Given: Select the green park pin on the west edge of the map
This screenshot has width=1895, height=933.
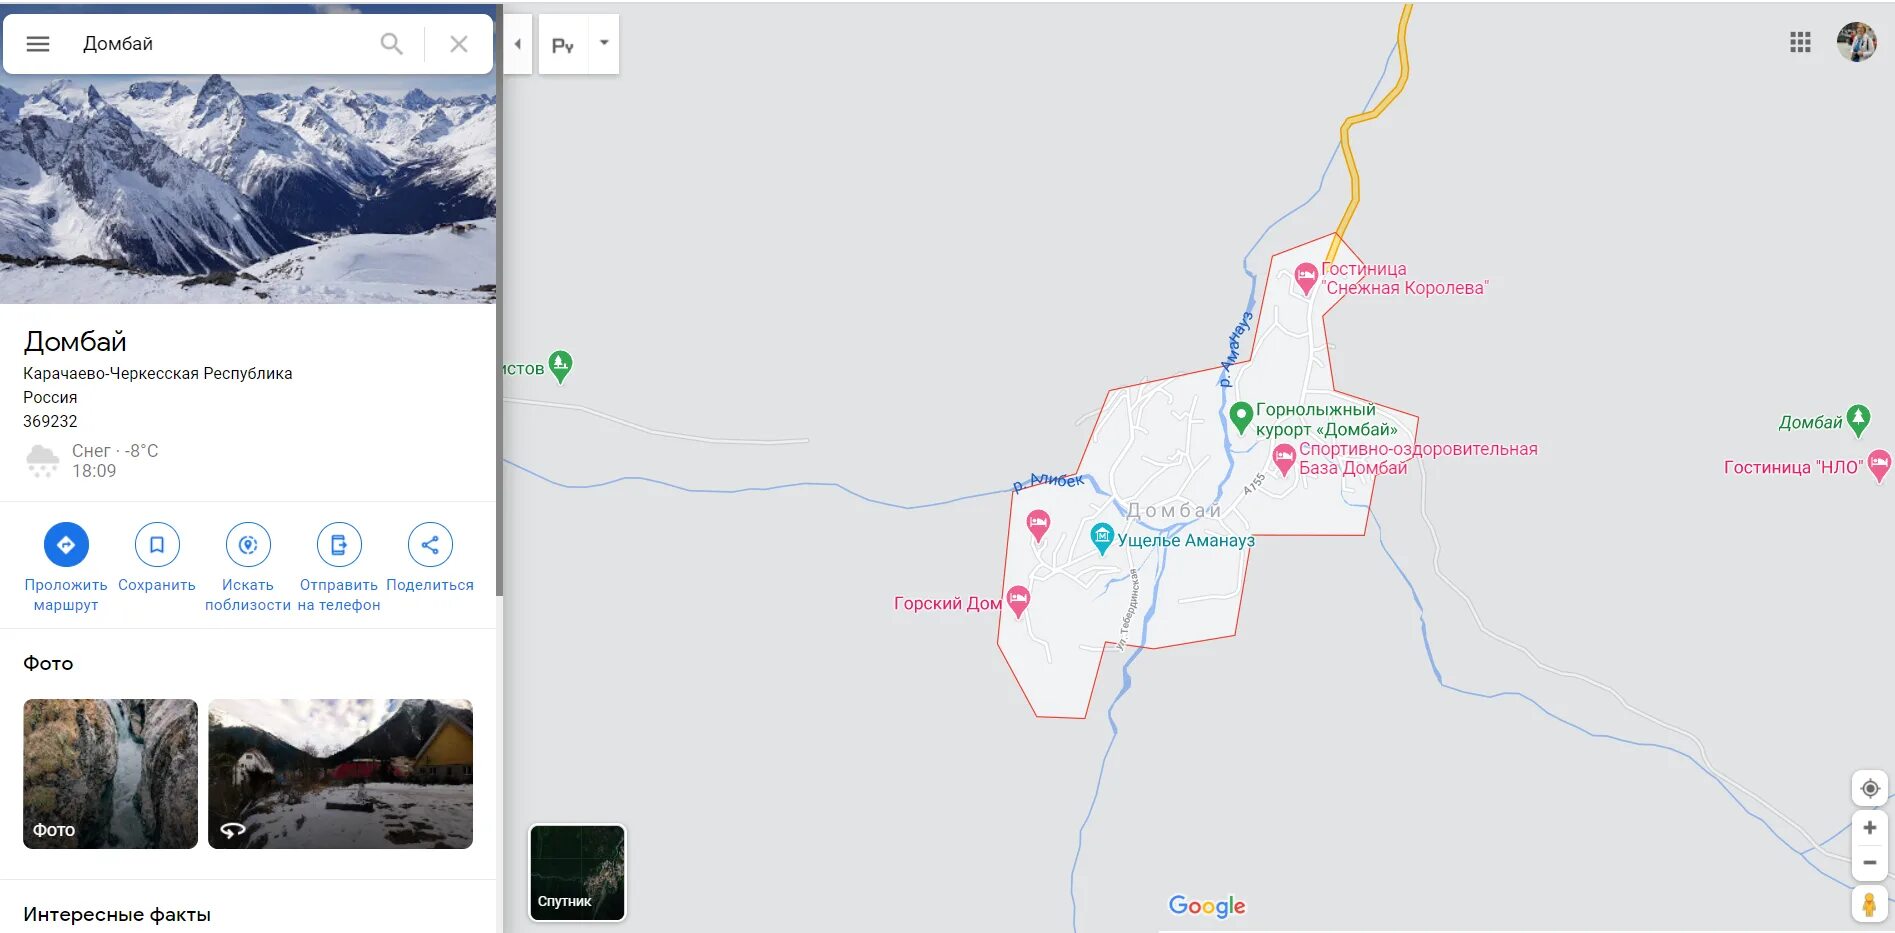Looking at the screenshot, I should coord(560,365).
